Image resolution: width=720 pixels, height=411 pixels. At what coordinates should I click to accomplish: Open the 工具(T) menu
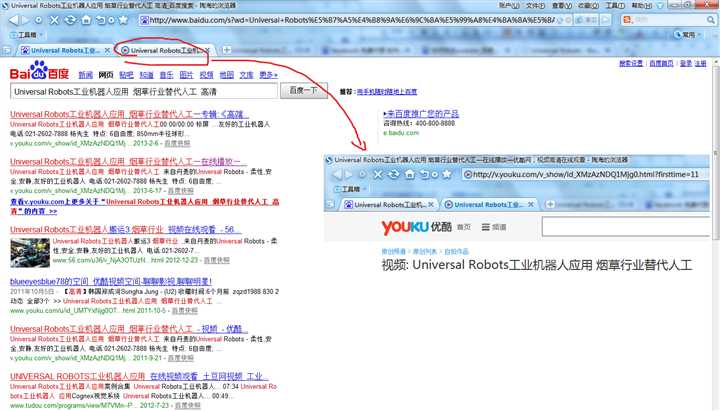tap(615, 6)
